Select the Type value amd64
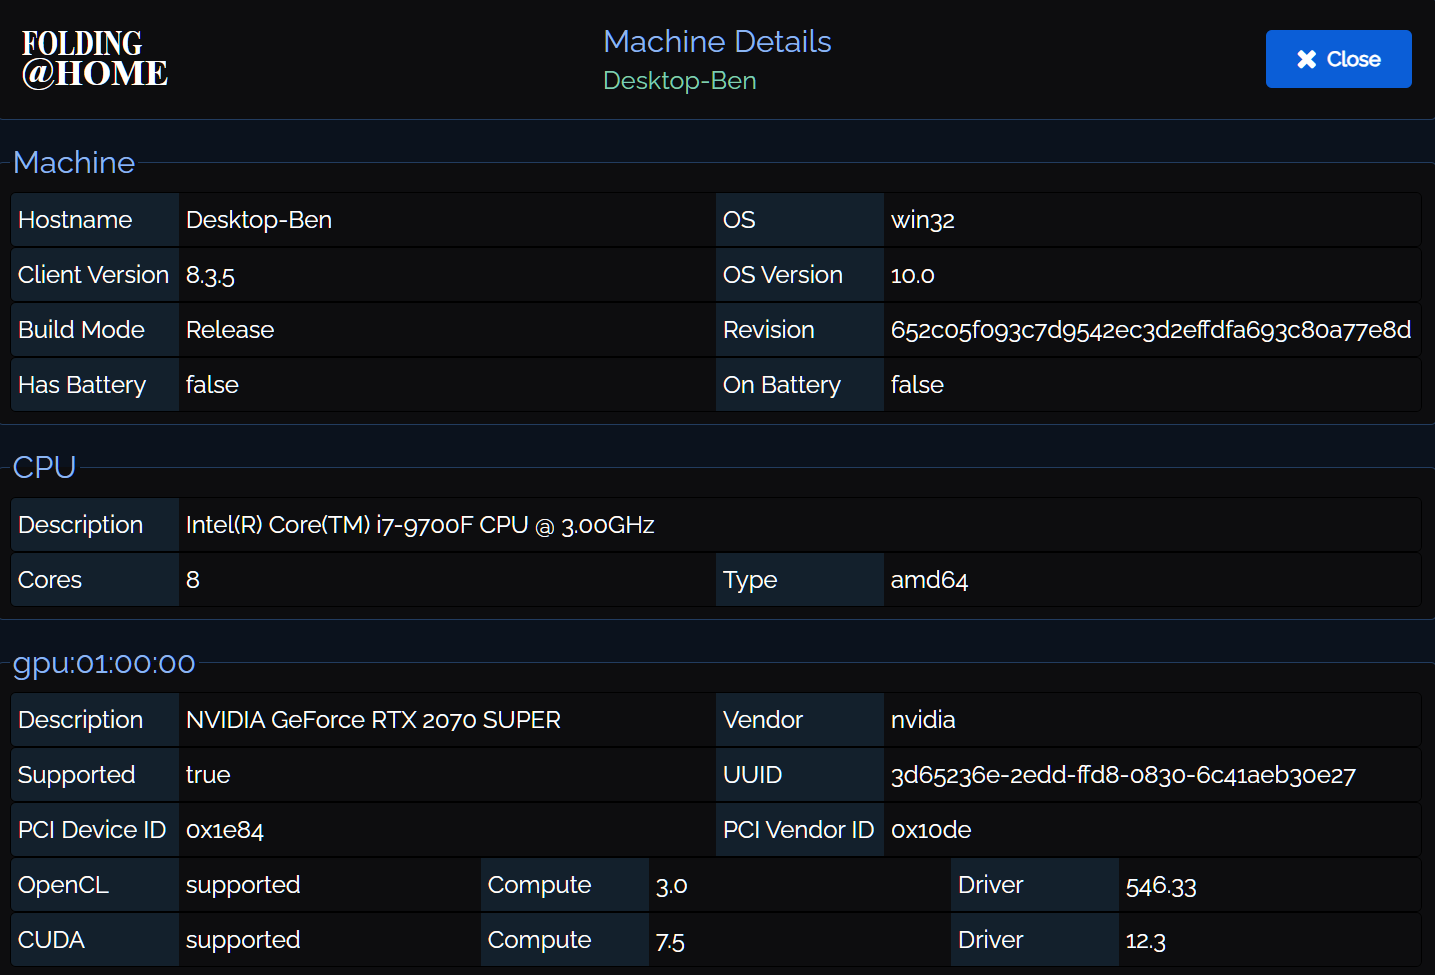The width and height of the screenshot is (1435, 975). tap(929, 580)
